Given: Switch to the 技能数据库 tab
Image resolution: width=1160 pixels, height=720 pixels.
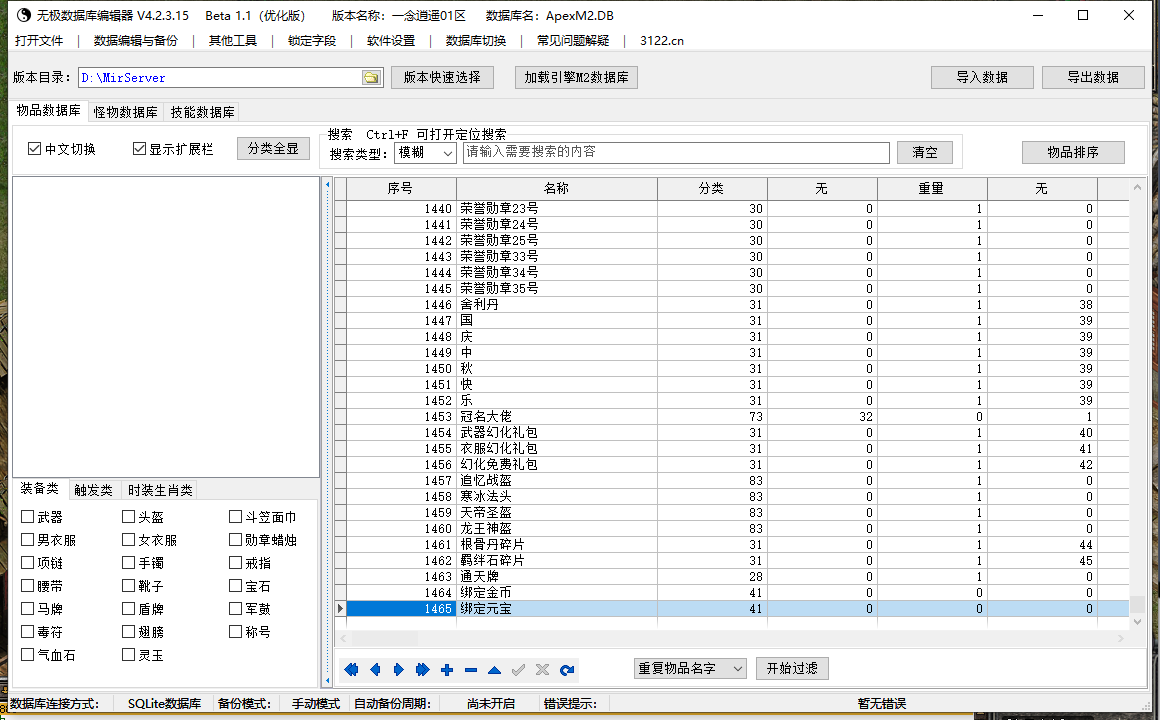Looking at the screenshot, I should click(x=203, y=112).
